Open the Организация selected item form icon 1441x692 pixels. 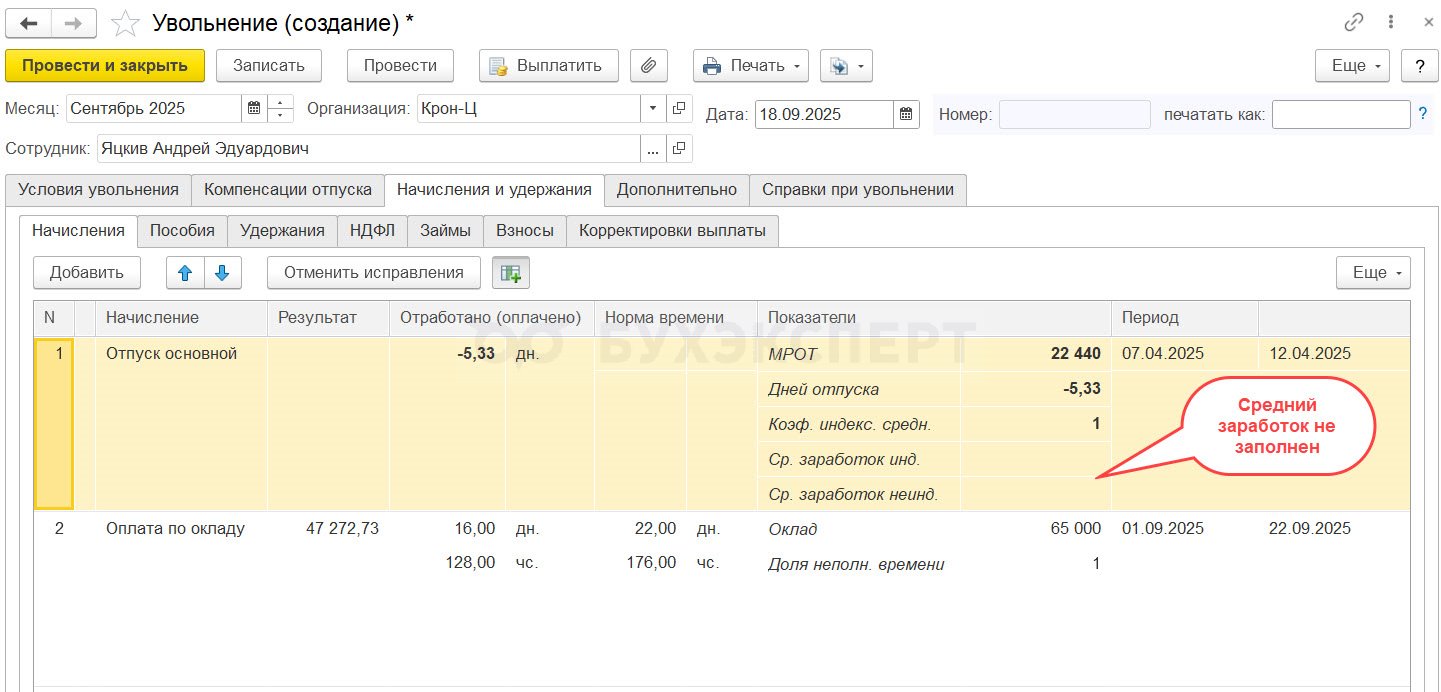tap(679, 108)
